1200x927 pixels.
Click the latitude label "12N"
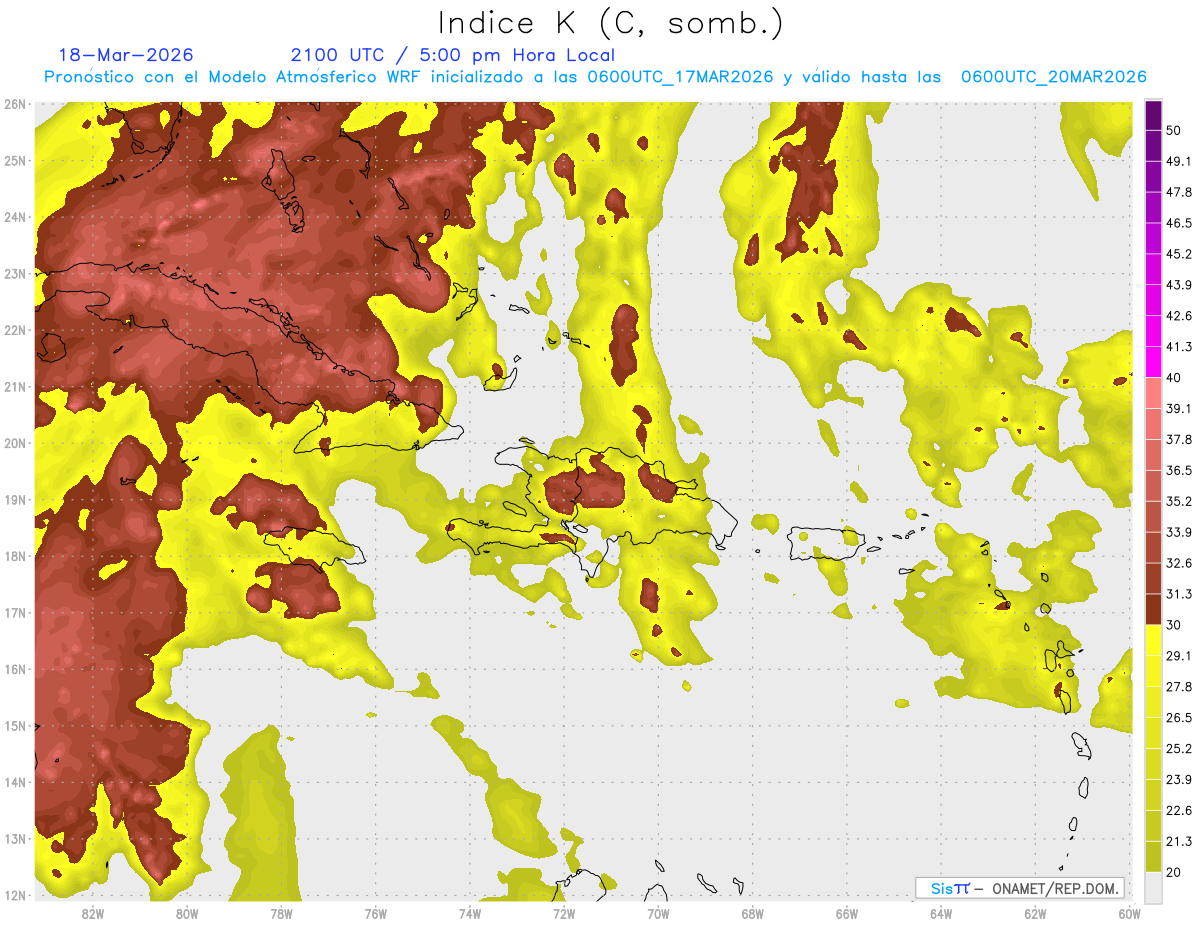[15, 895]
